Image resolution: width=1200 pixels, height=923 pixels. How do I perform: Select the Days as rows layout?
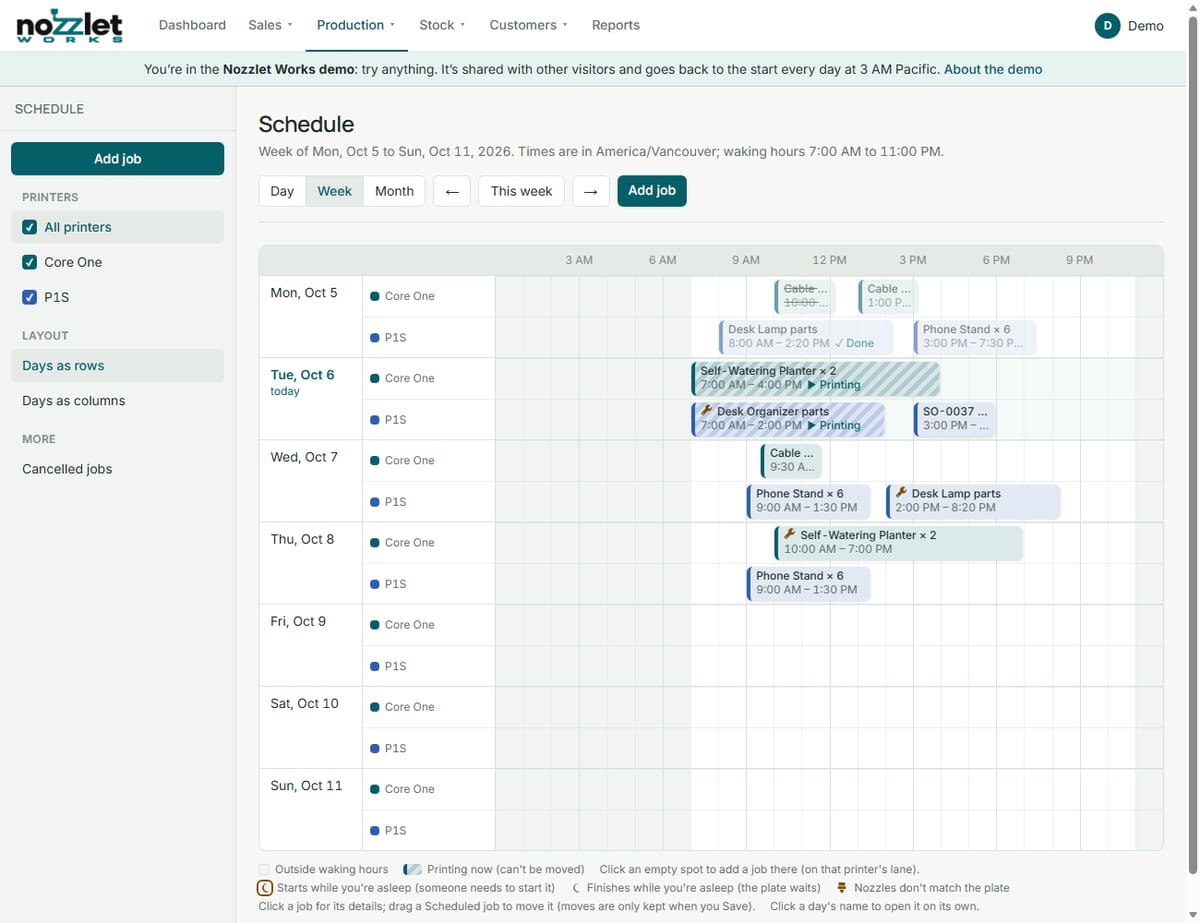(117, 366)
